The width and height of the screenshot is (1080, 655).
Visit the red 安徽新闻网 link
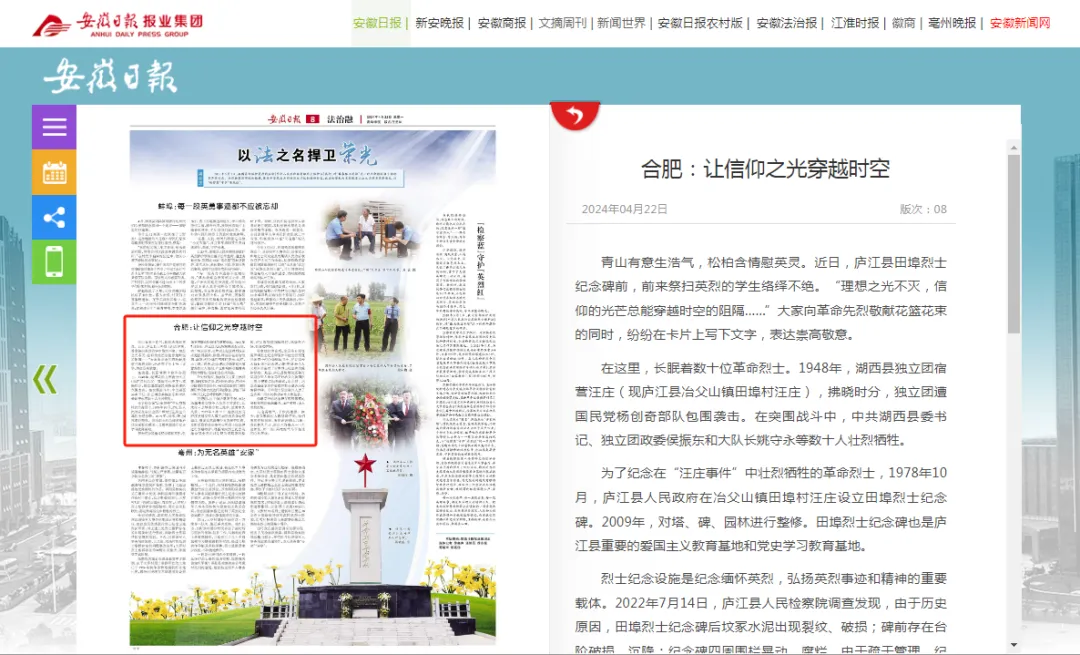[1020, 23]
